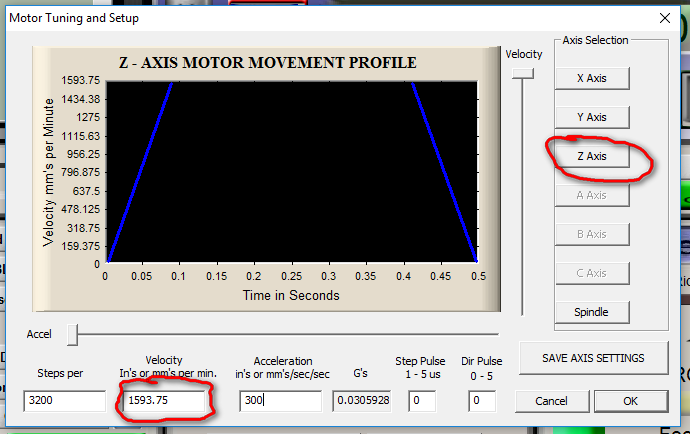Focus the Steps per field showing 3200

click(65, 401)
